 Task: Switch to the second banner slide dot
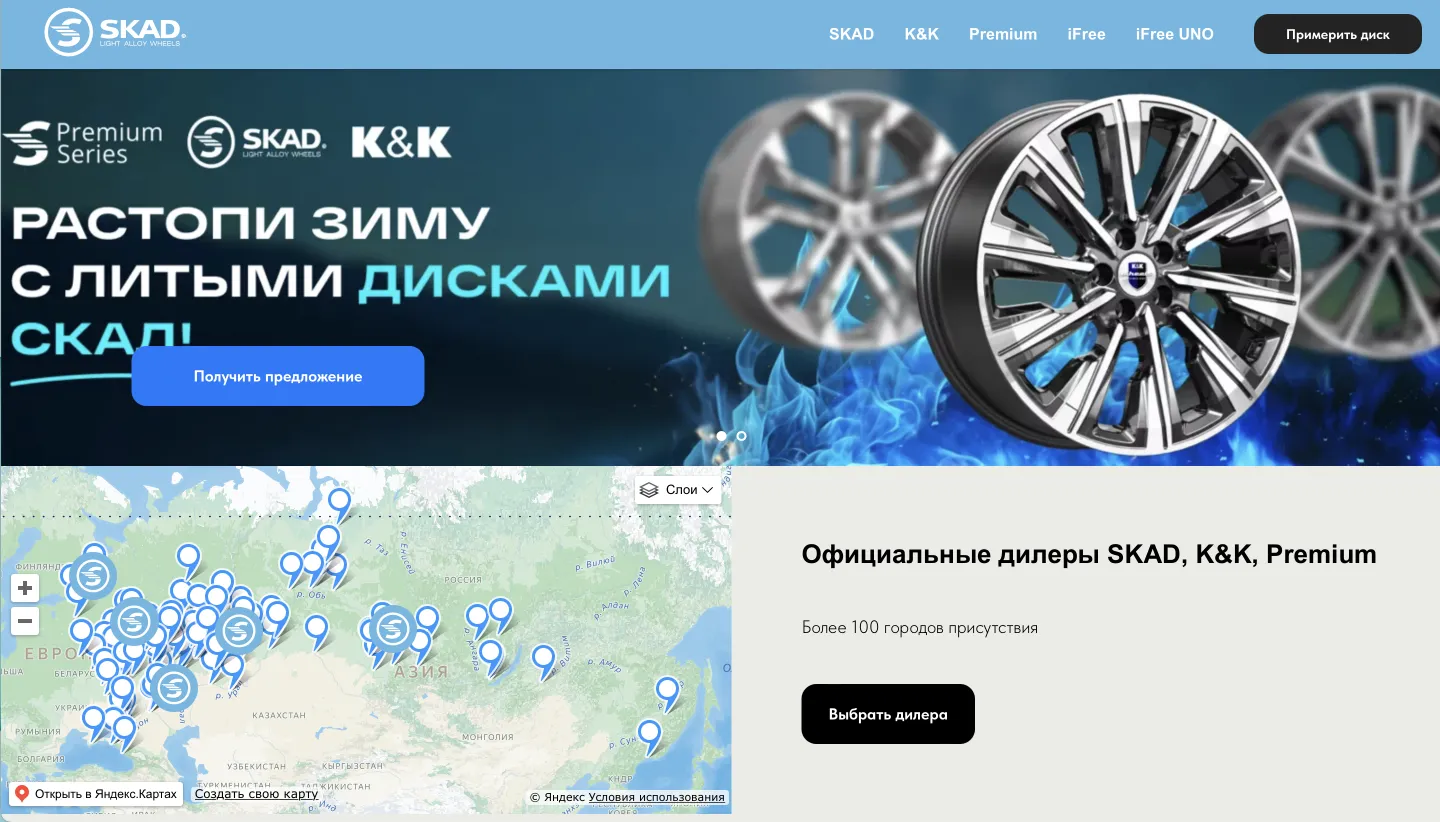741,436
